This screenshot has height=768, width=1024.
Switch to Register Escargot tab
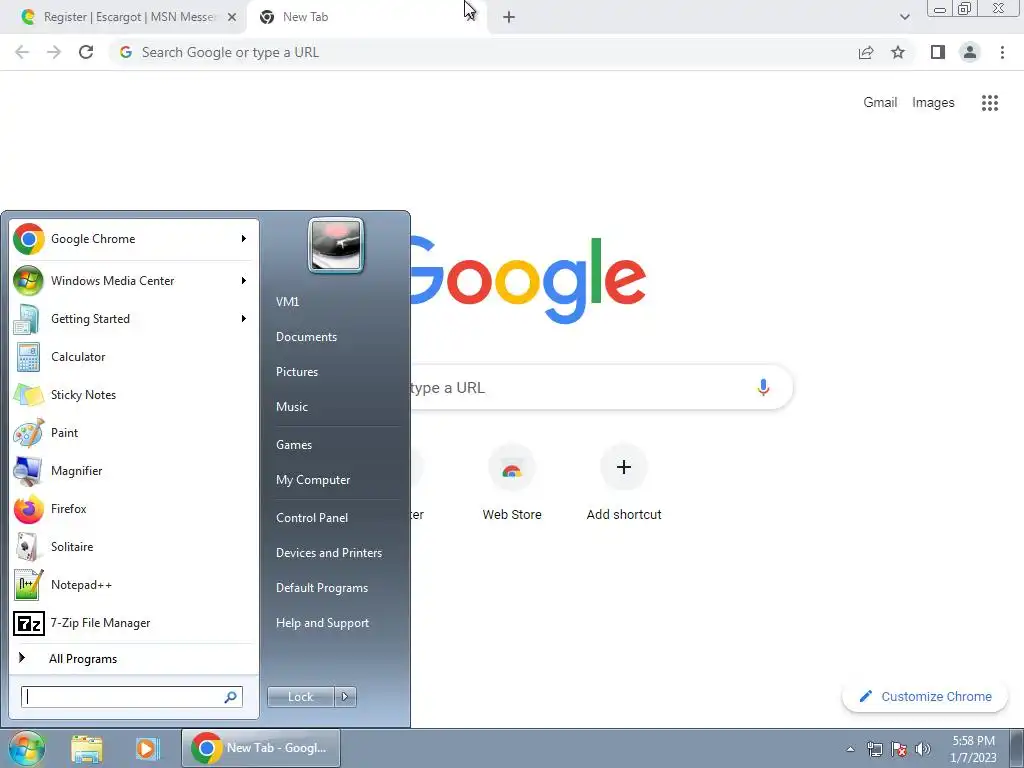click(x=124, y=17)
